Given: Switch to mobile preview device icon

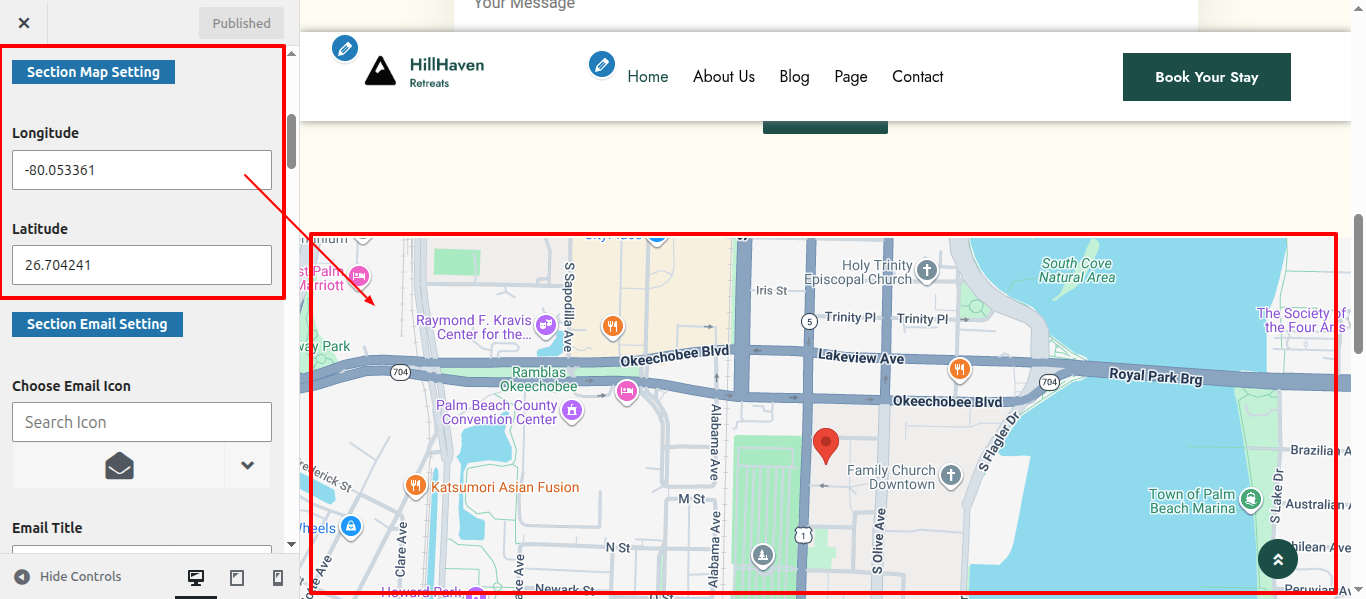Looking at the screenshot, I should (278, 578).
